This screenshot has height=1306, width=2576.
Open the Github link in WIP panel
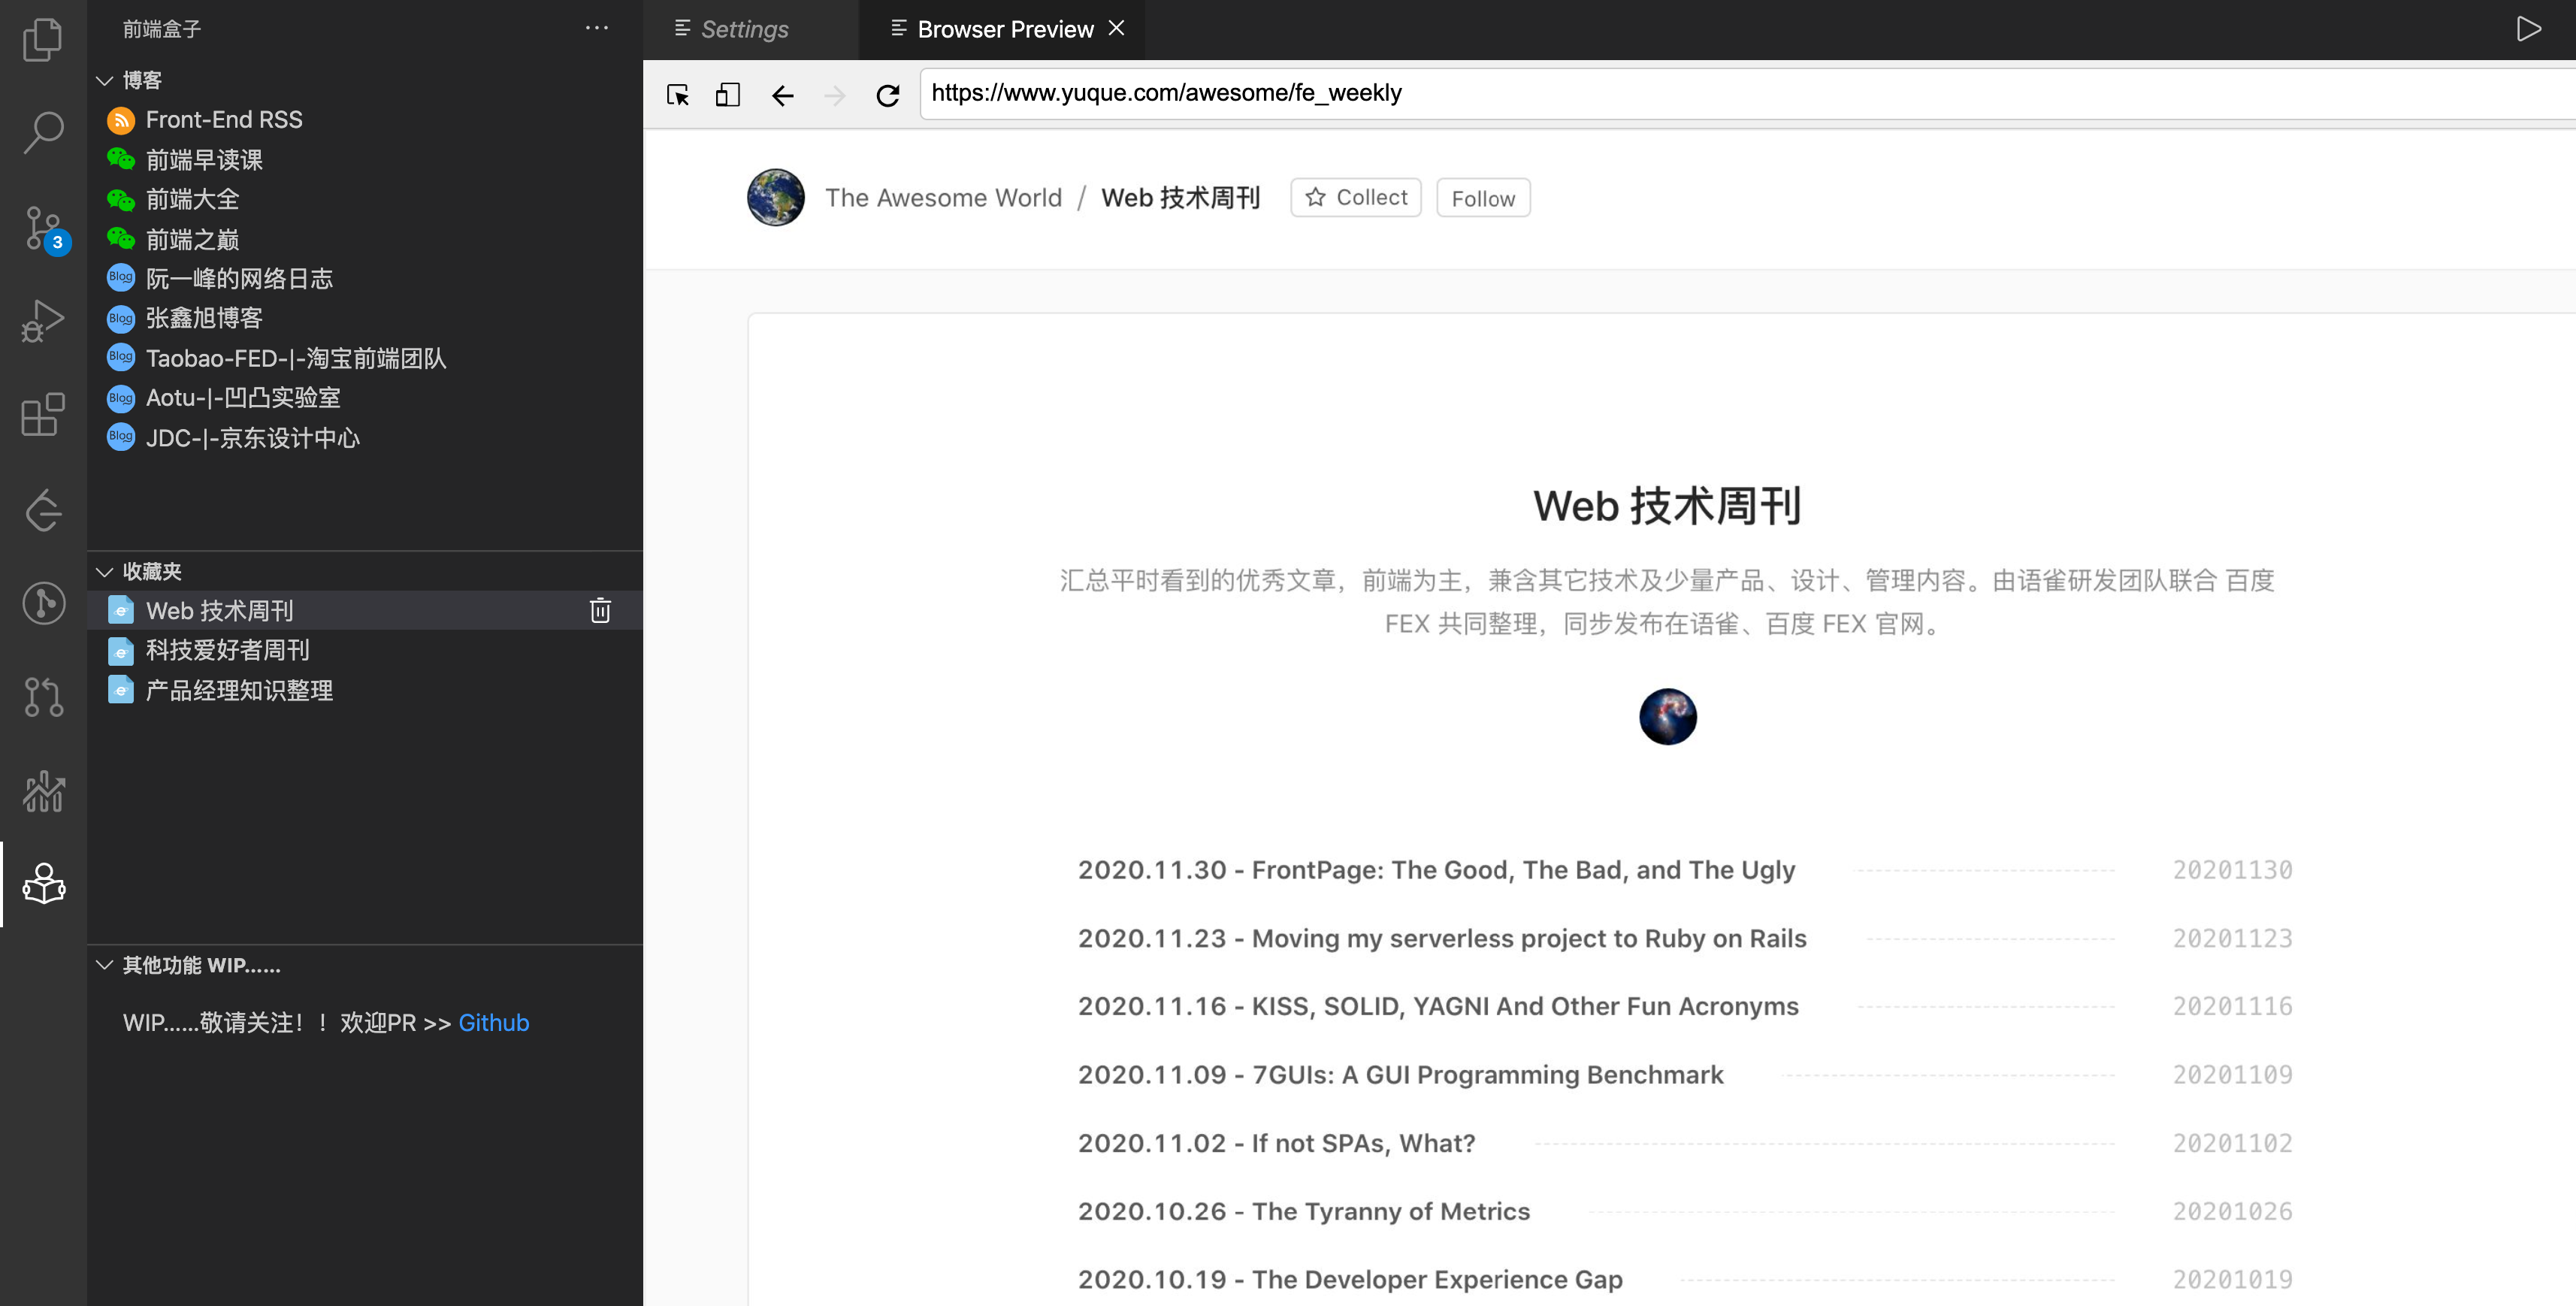pyautogui.click(x=493, y=1023)
